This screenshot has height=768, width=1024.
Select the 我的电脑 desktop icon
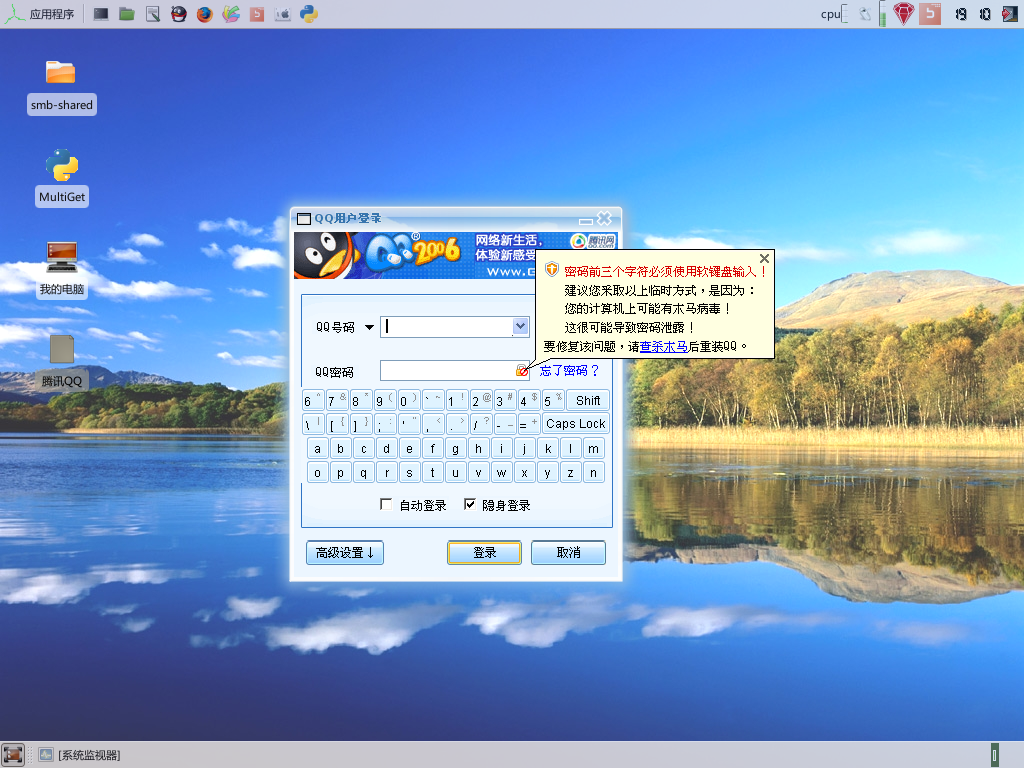[62, 269]
